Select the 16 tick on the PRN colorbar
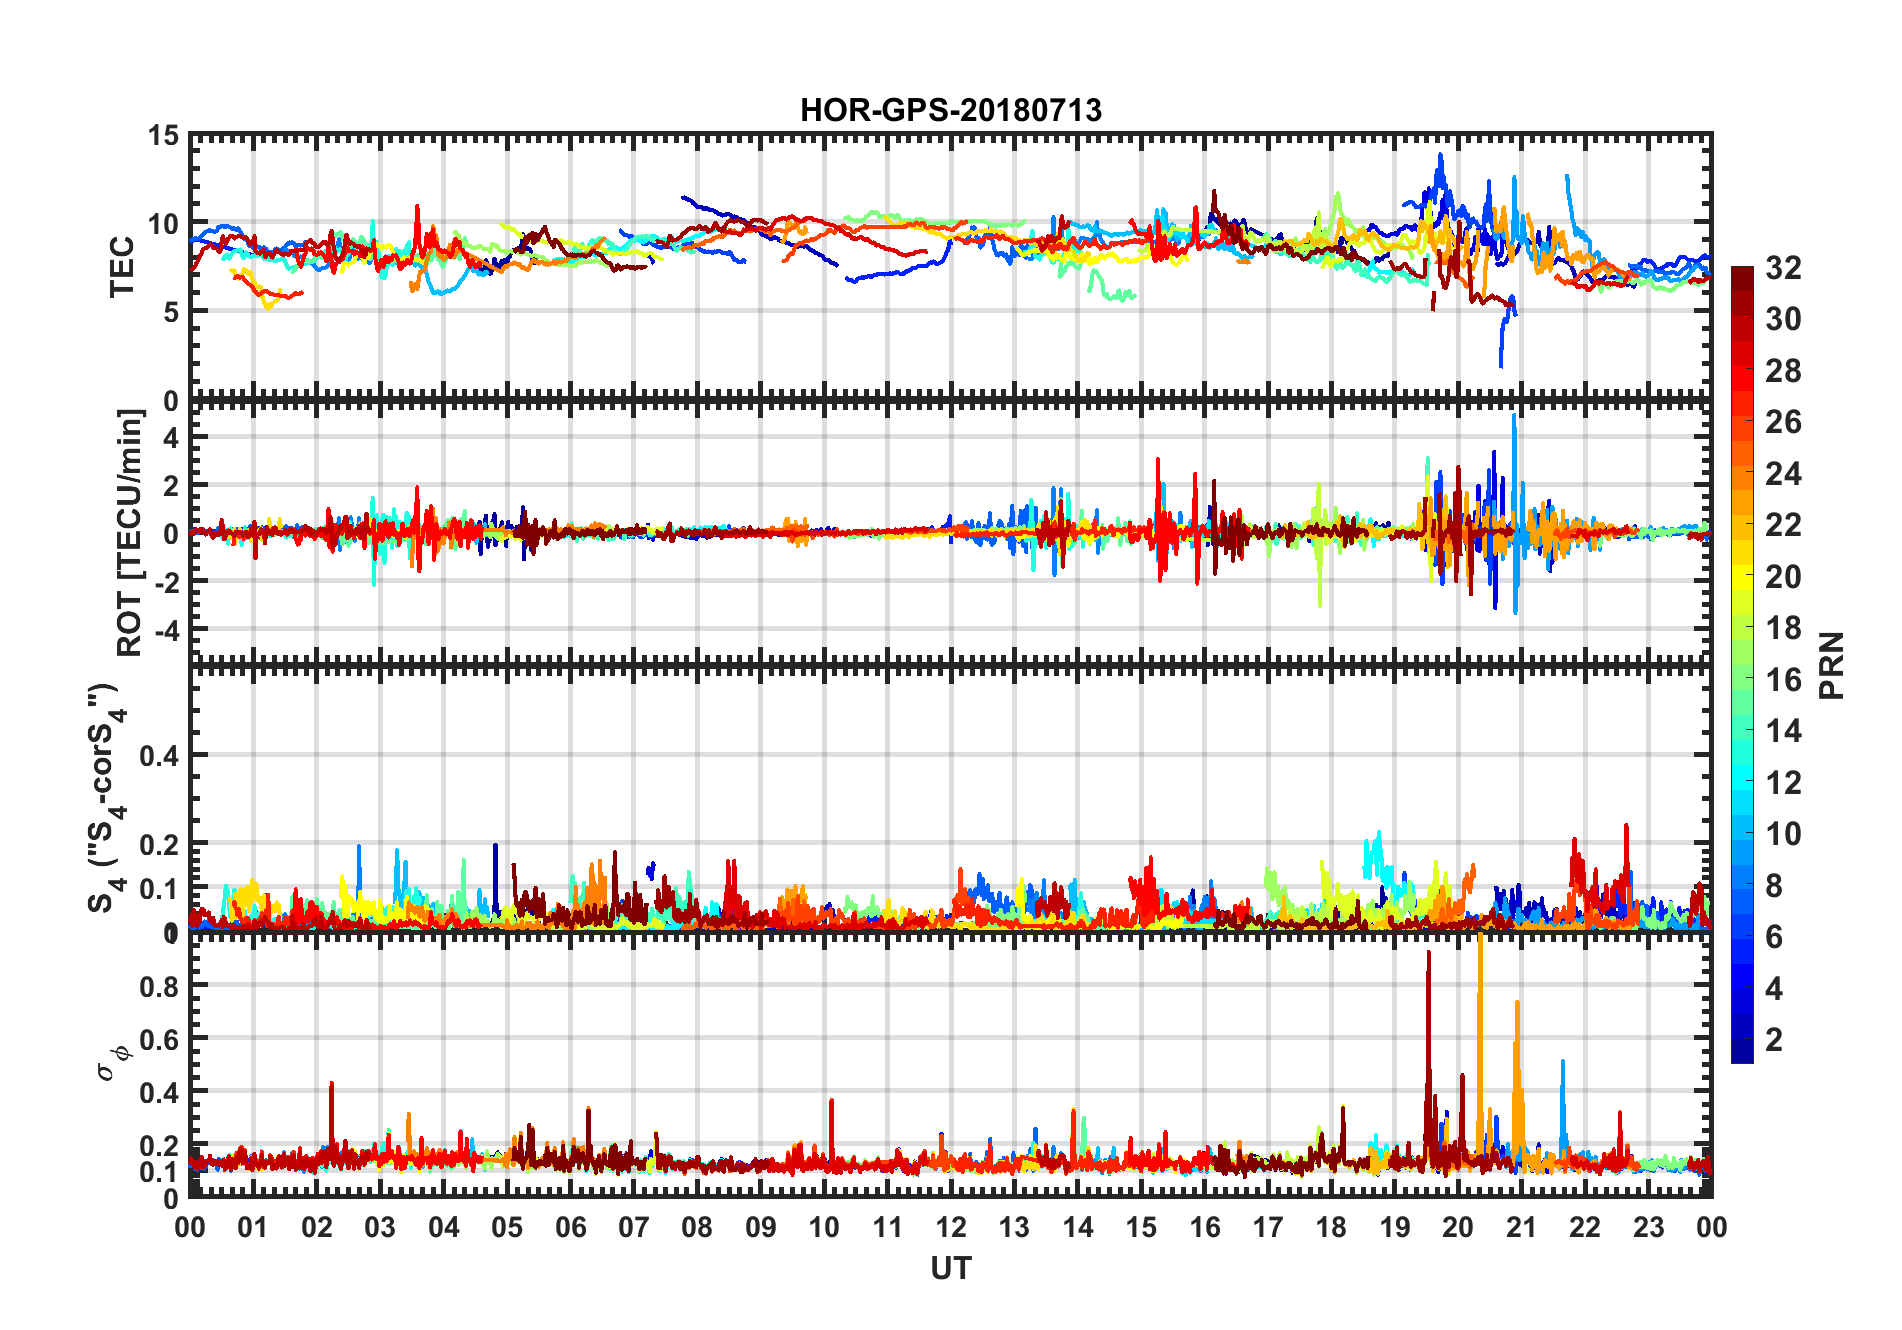This screenshot has height=1330, width=1902. tap(1783, 680)
